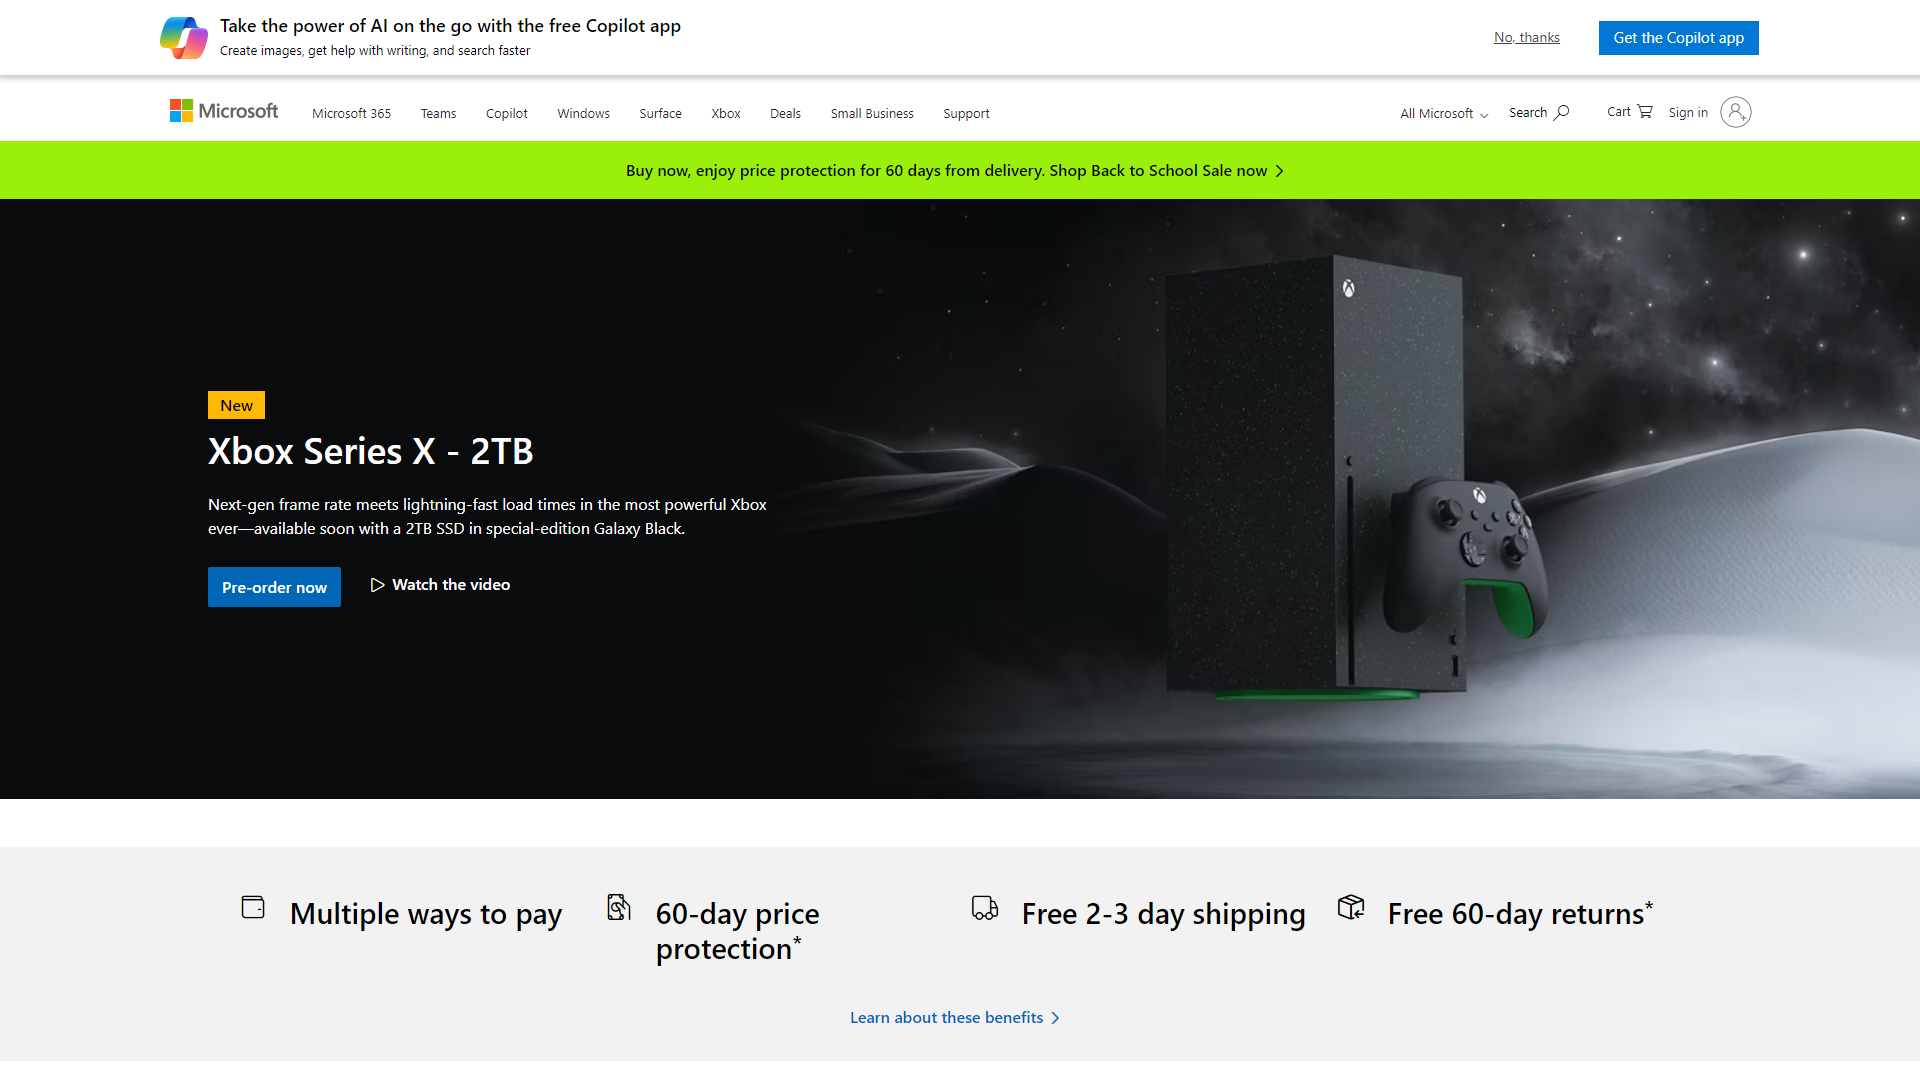Click the Pre-order now button
This screenshot has height=1080, width=1920.
click(x=274, y=587)
